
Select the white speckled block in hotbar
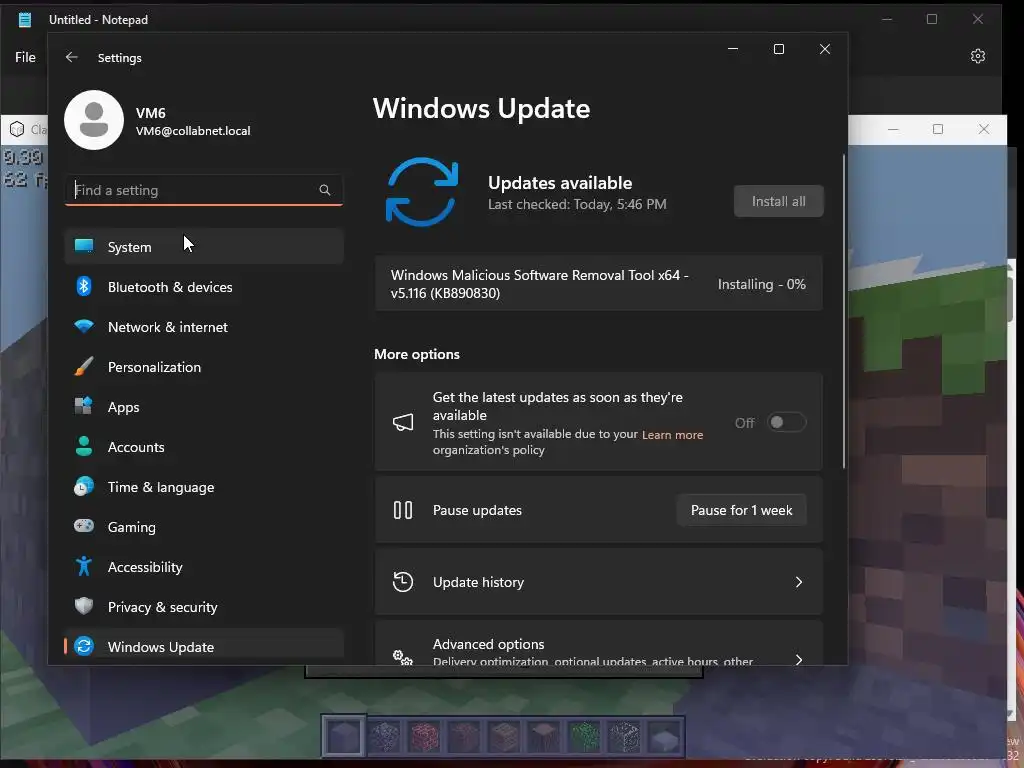624,737
